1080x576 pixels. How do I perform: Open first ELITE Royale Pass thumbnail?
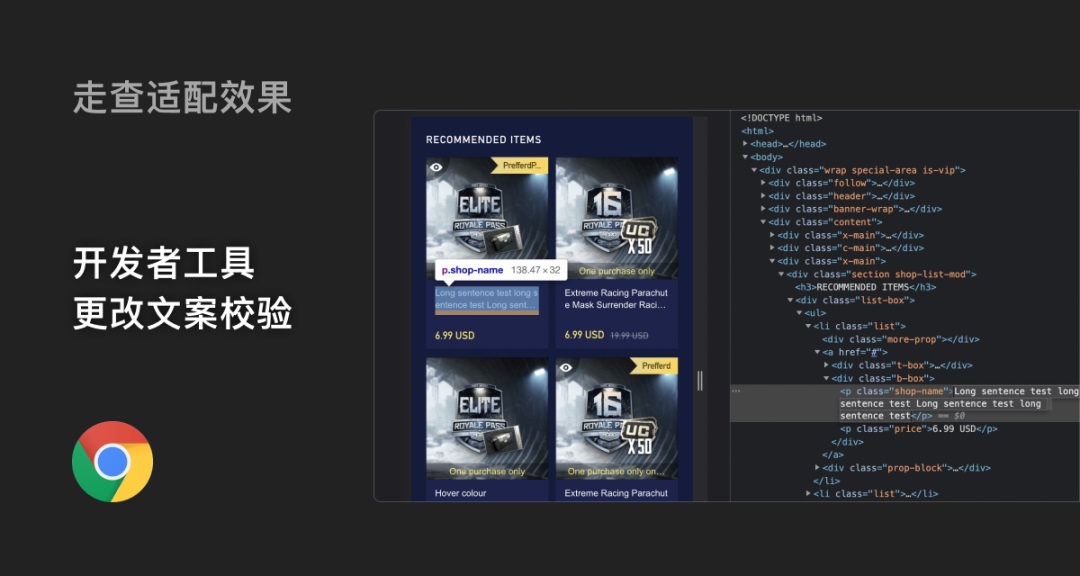pyautogui.click(x=487, y=218)
